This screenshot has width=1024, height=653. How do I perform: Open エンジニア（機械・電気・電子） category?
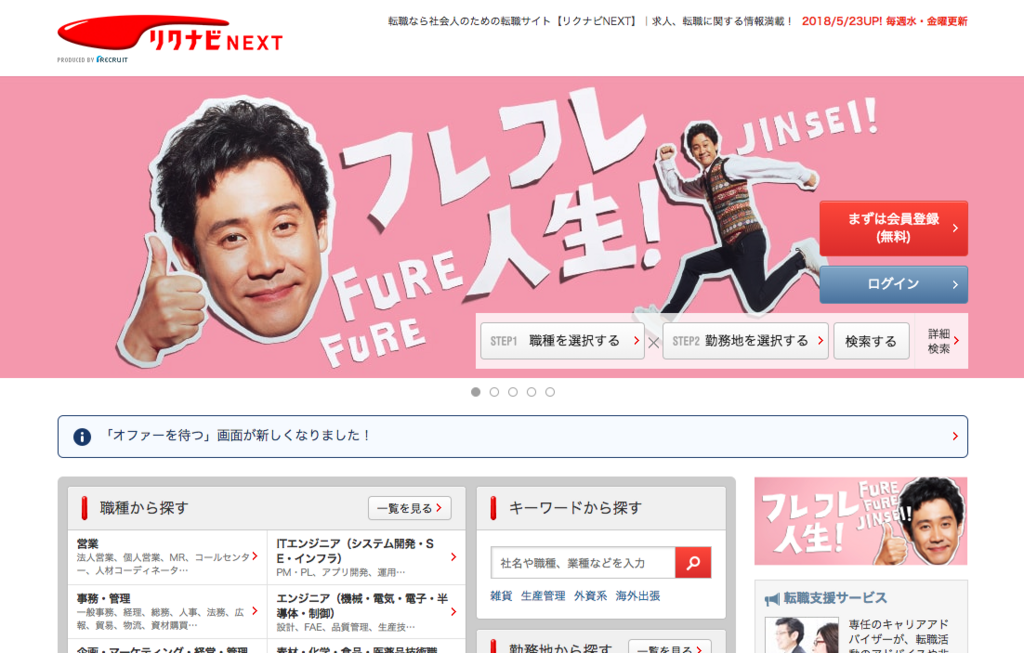[x=366, y=612]
